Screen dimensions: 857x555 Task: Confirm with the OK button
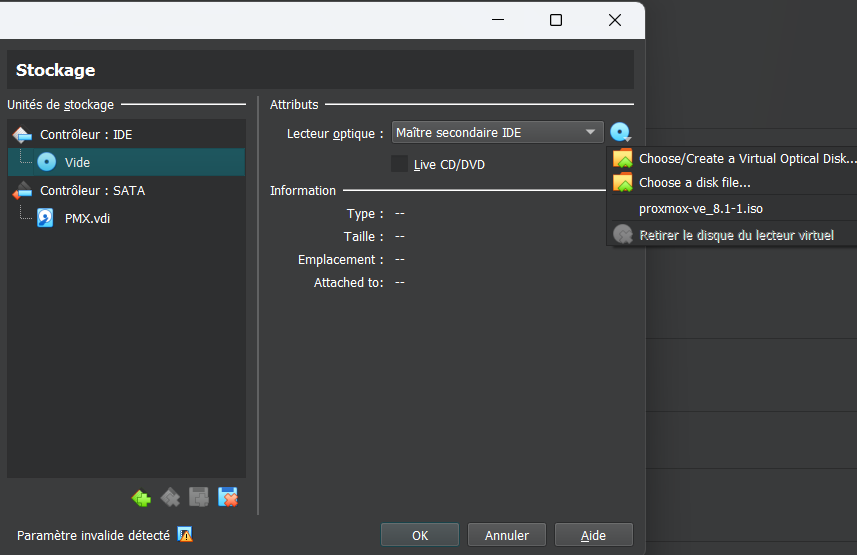(420, 535)
